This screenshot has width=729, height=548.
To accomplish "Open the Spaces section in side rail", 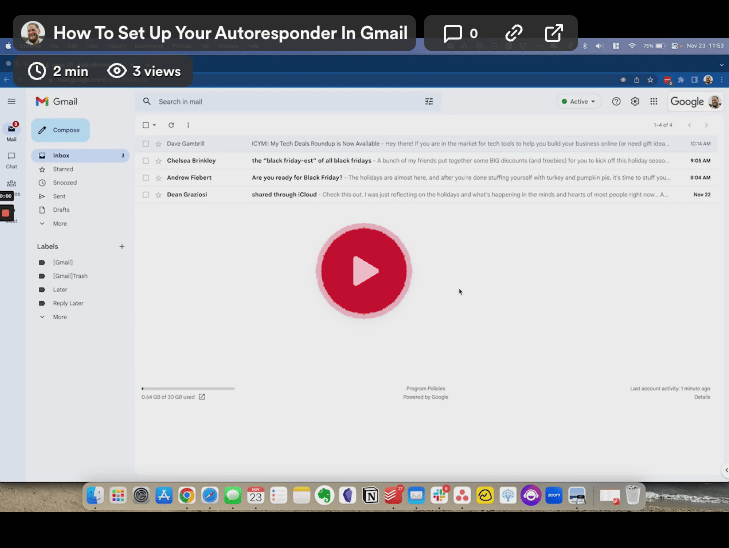I will tap(12, 184).
